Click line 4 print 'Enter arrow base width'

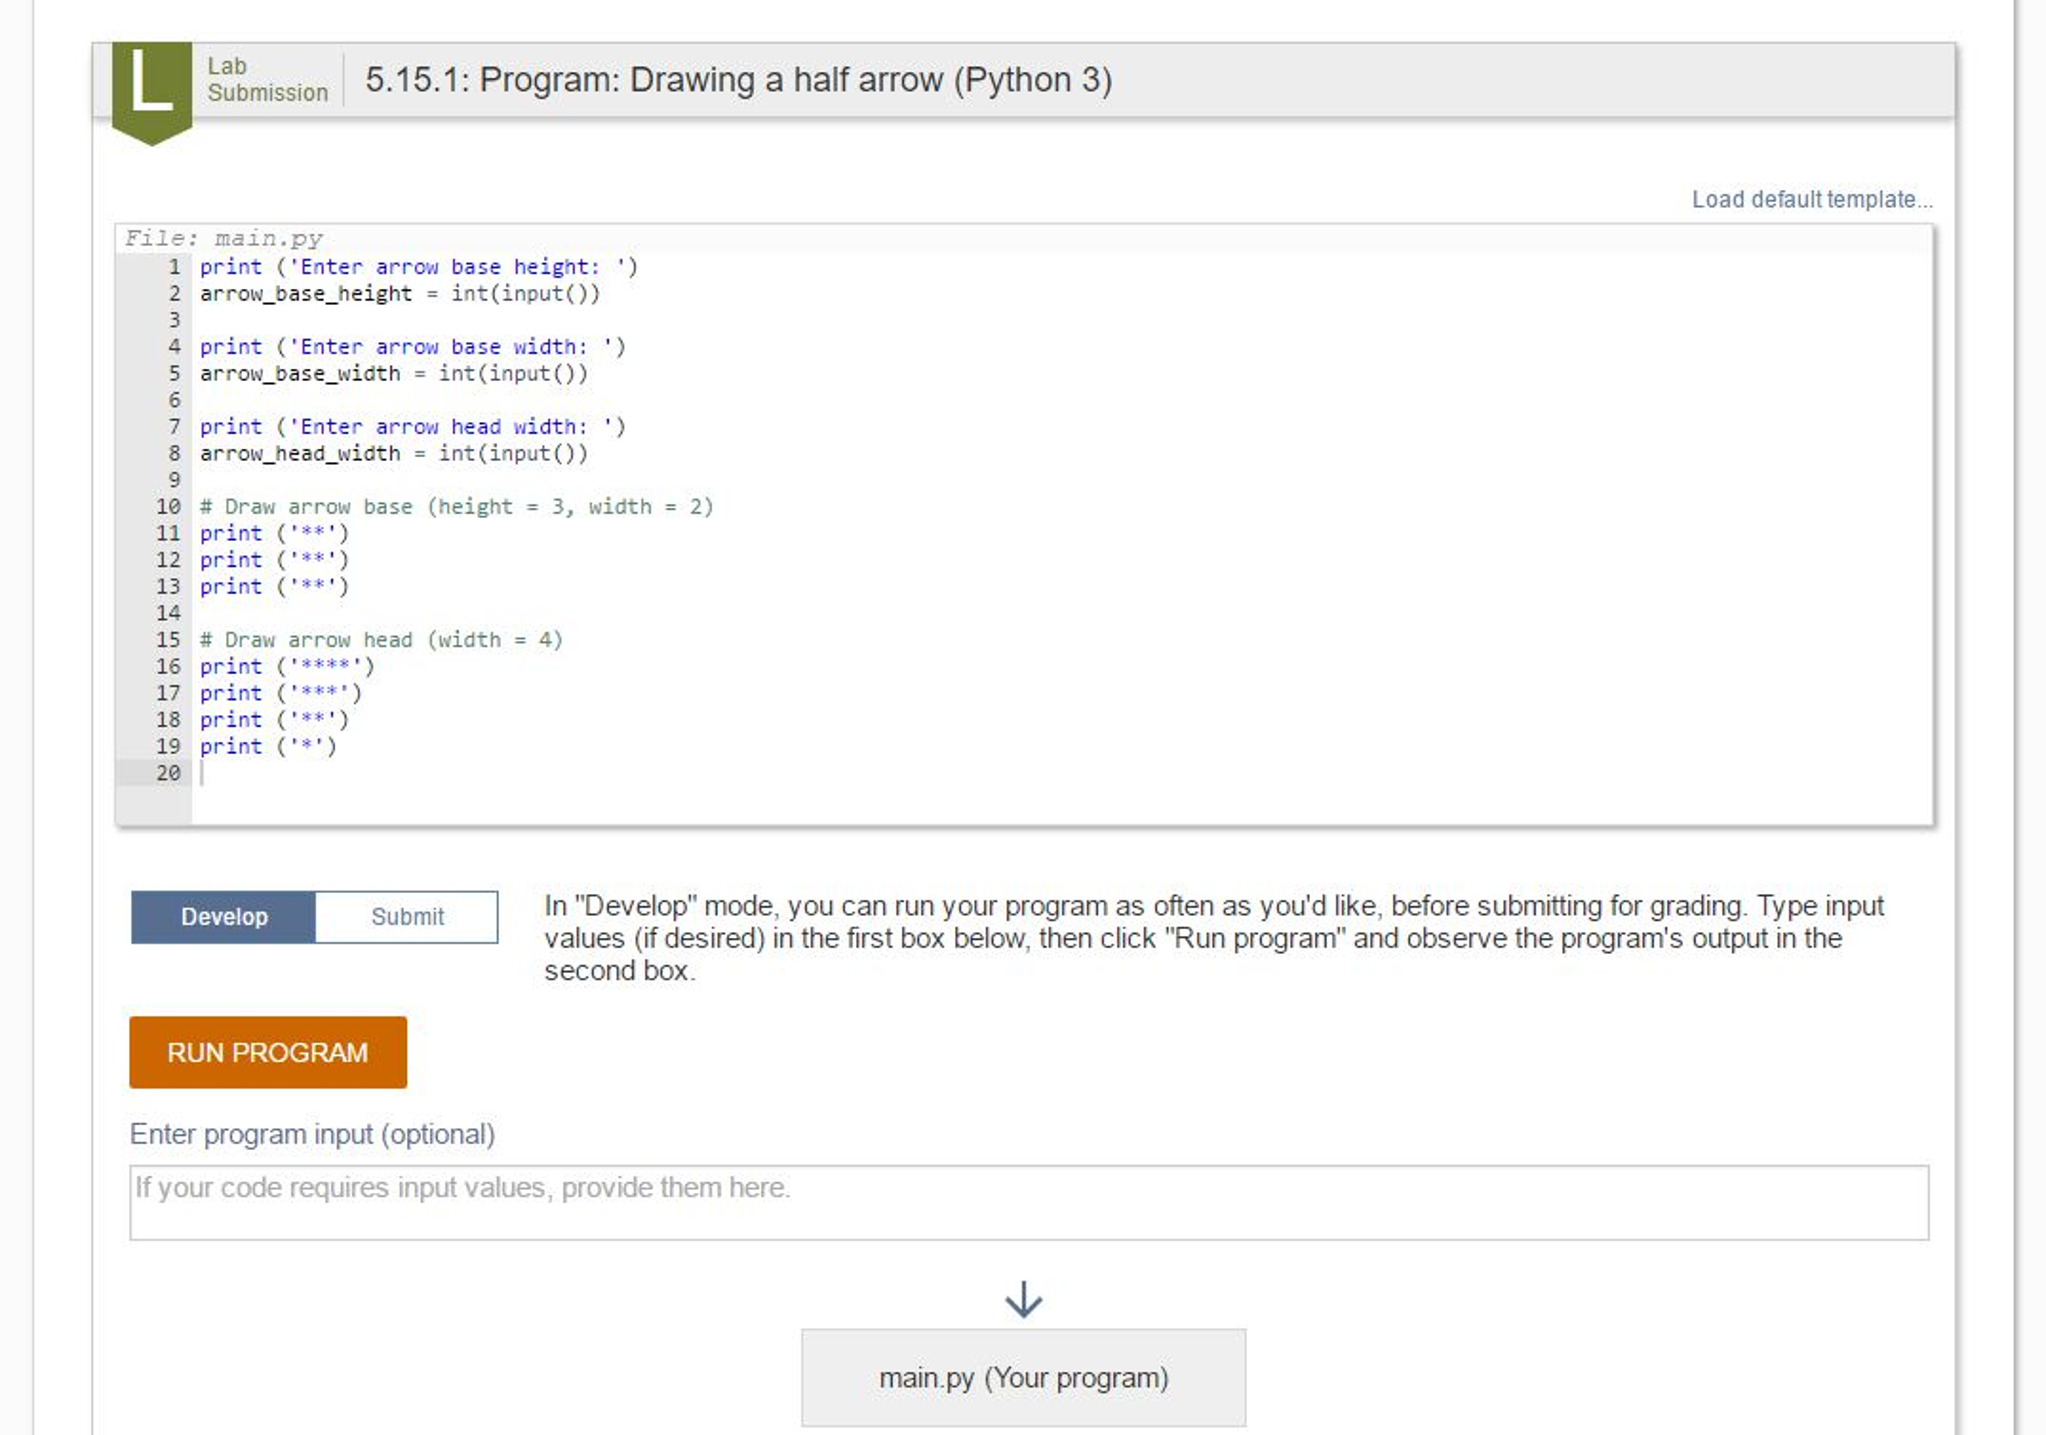coord(412,347)
